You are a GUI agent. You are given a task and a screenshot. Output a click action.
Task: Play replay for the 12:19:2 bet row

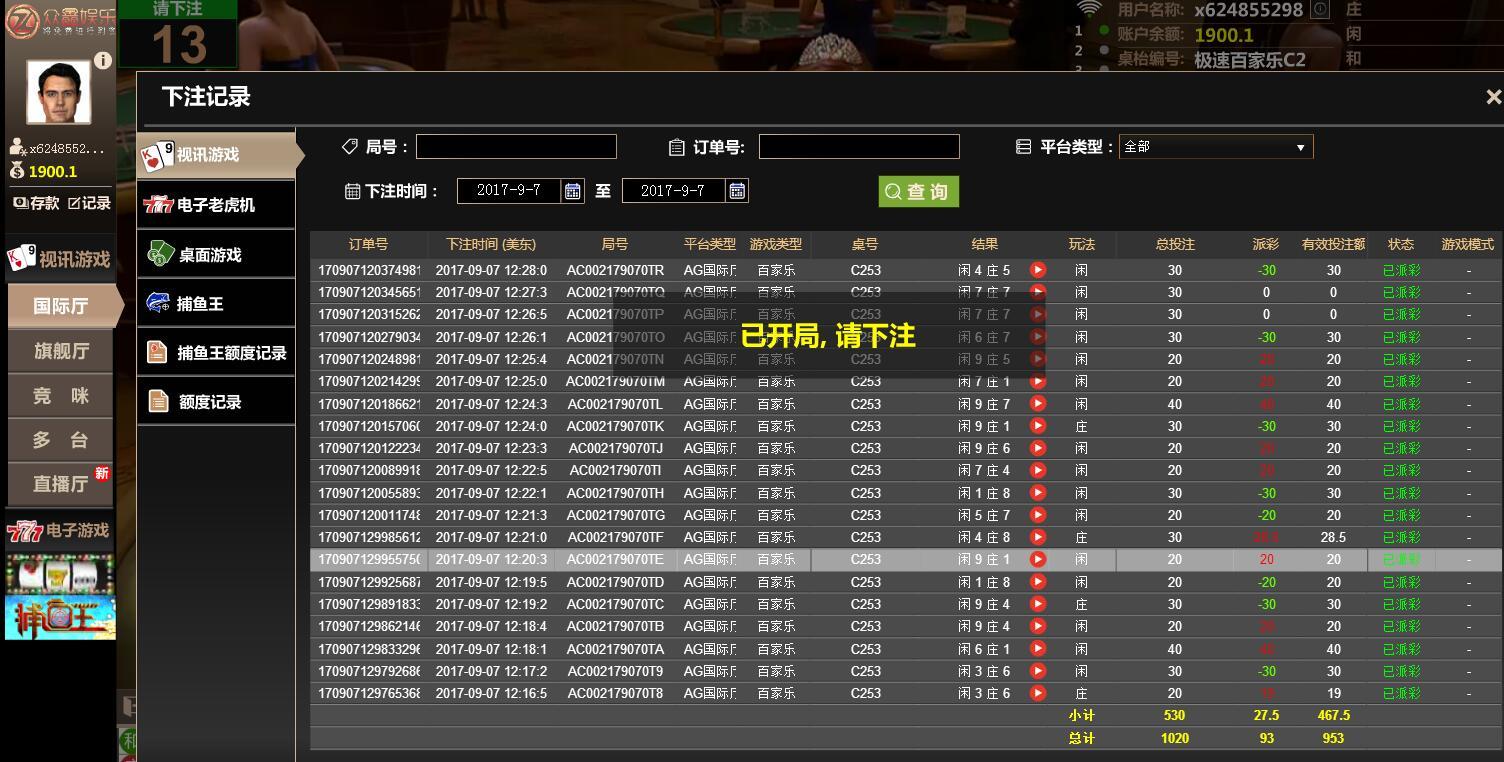point(1038,604)
